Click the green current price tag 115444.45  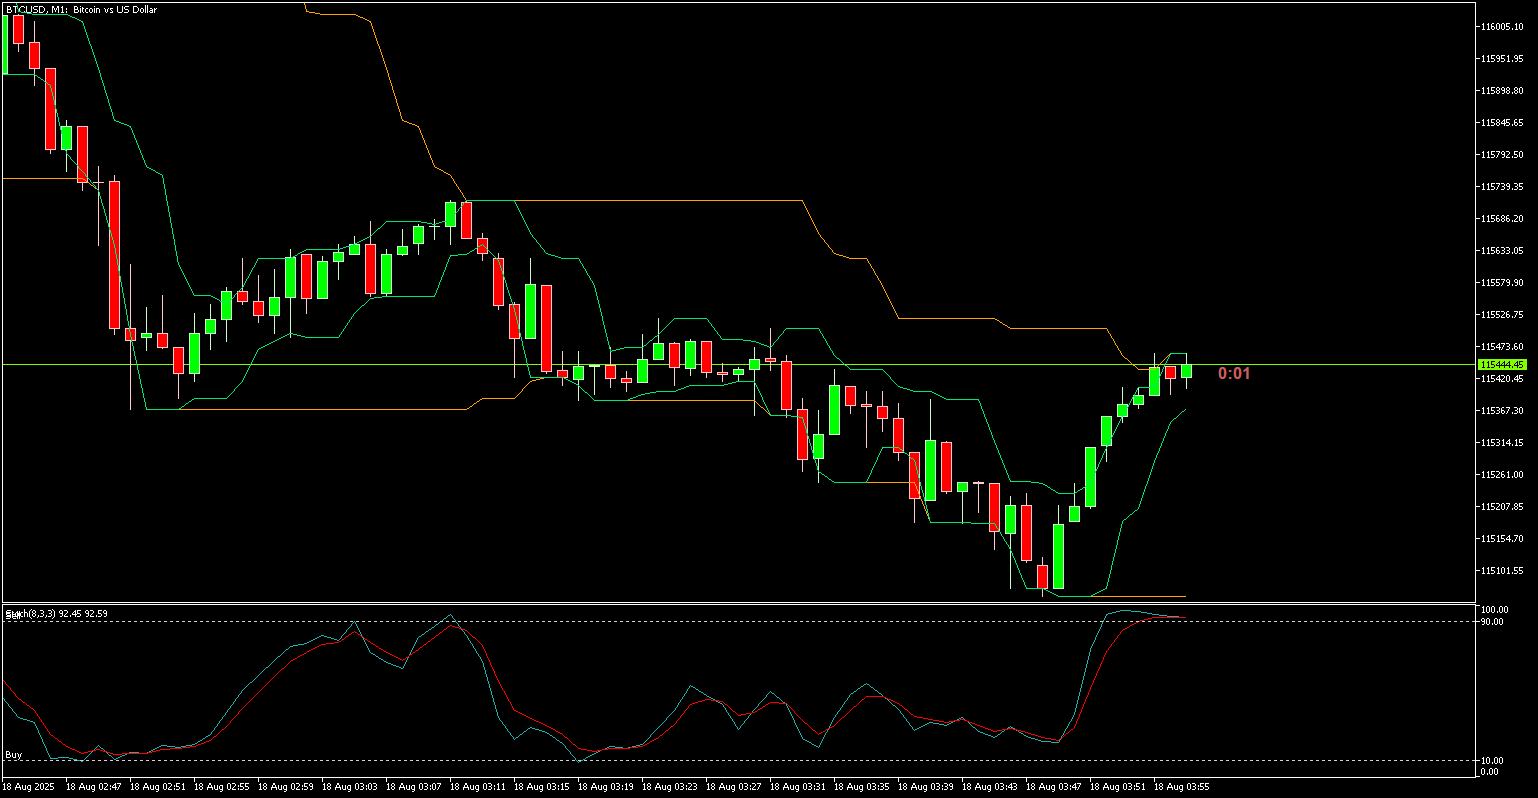(x=1501, y=365)
